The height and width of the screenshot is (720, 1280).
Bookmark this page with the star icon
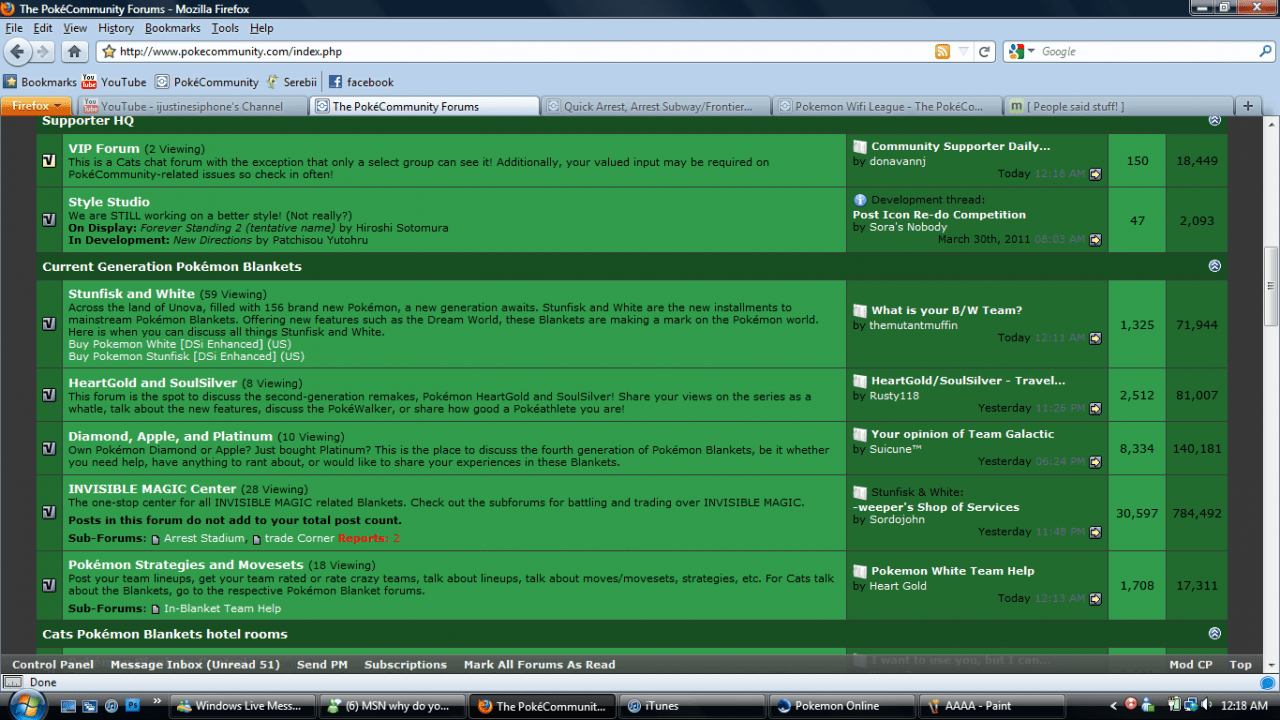pyautogui.click(x=109, y=51)
